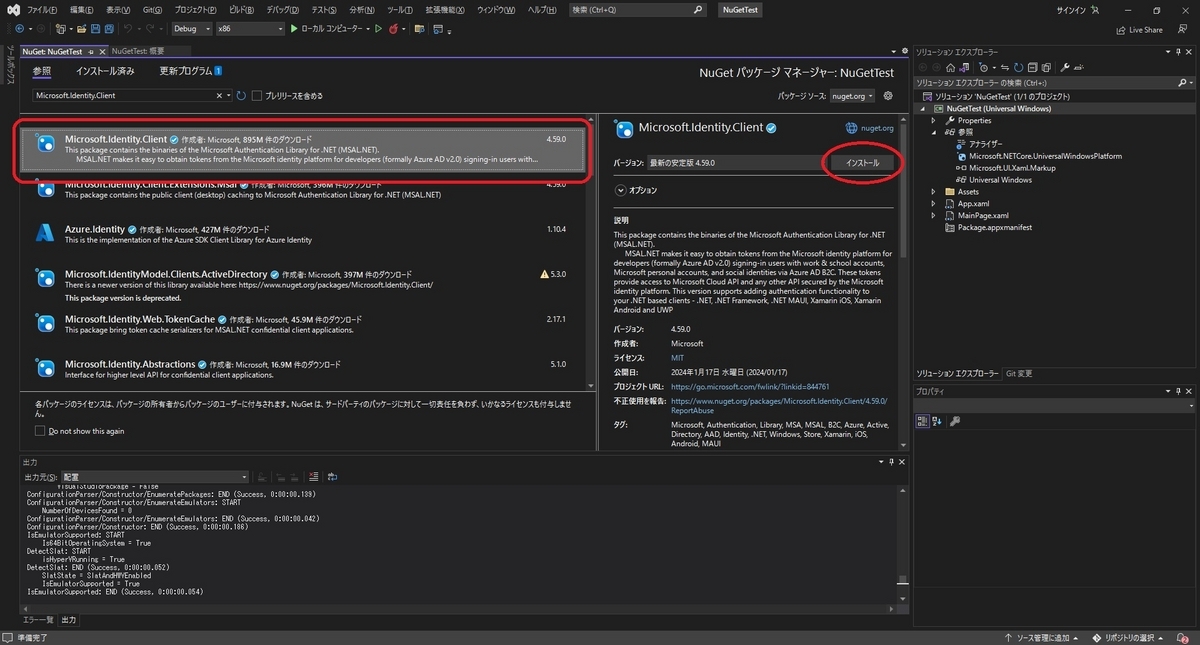Collapse the References (参照) node in Solution Explorer

tap(933, 132)
